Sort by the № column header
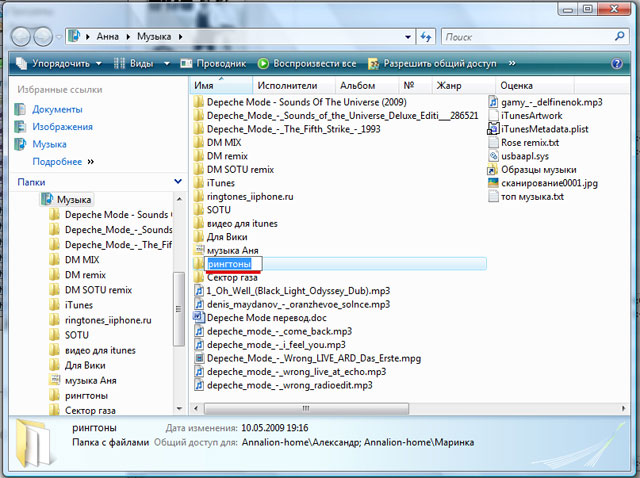The height and width of the screenshot is (478, 640). pyautogui.click(x=415, y=85)
